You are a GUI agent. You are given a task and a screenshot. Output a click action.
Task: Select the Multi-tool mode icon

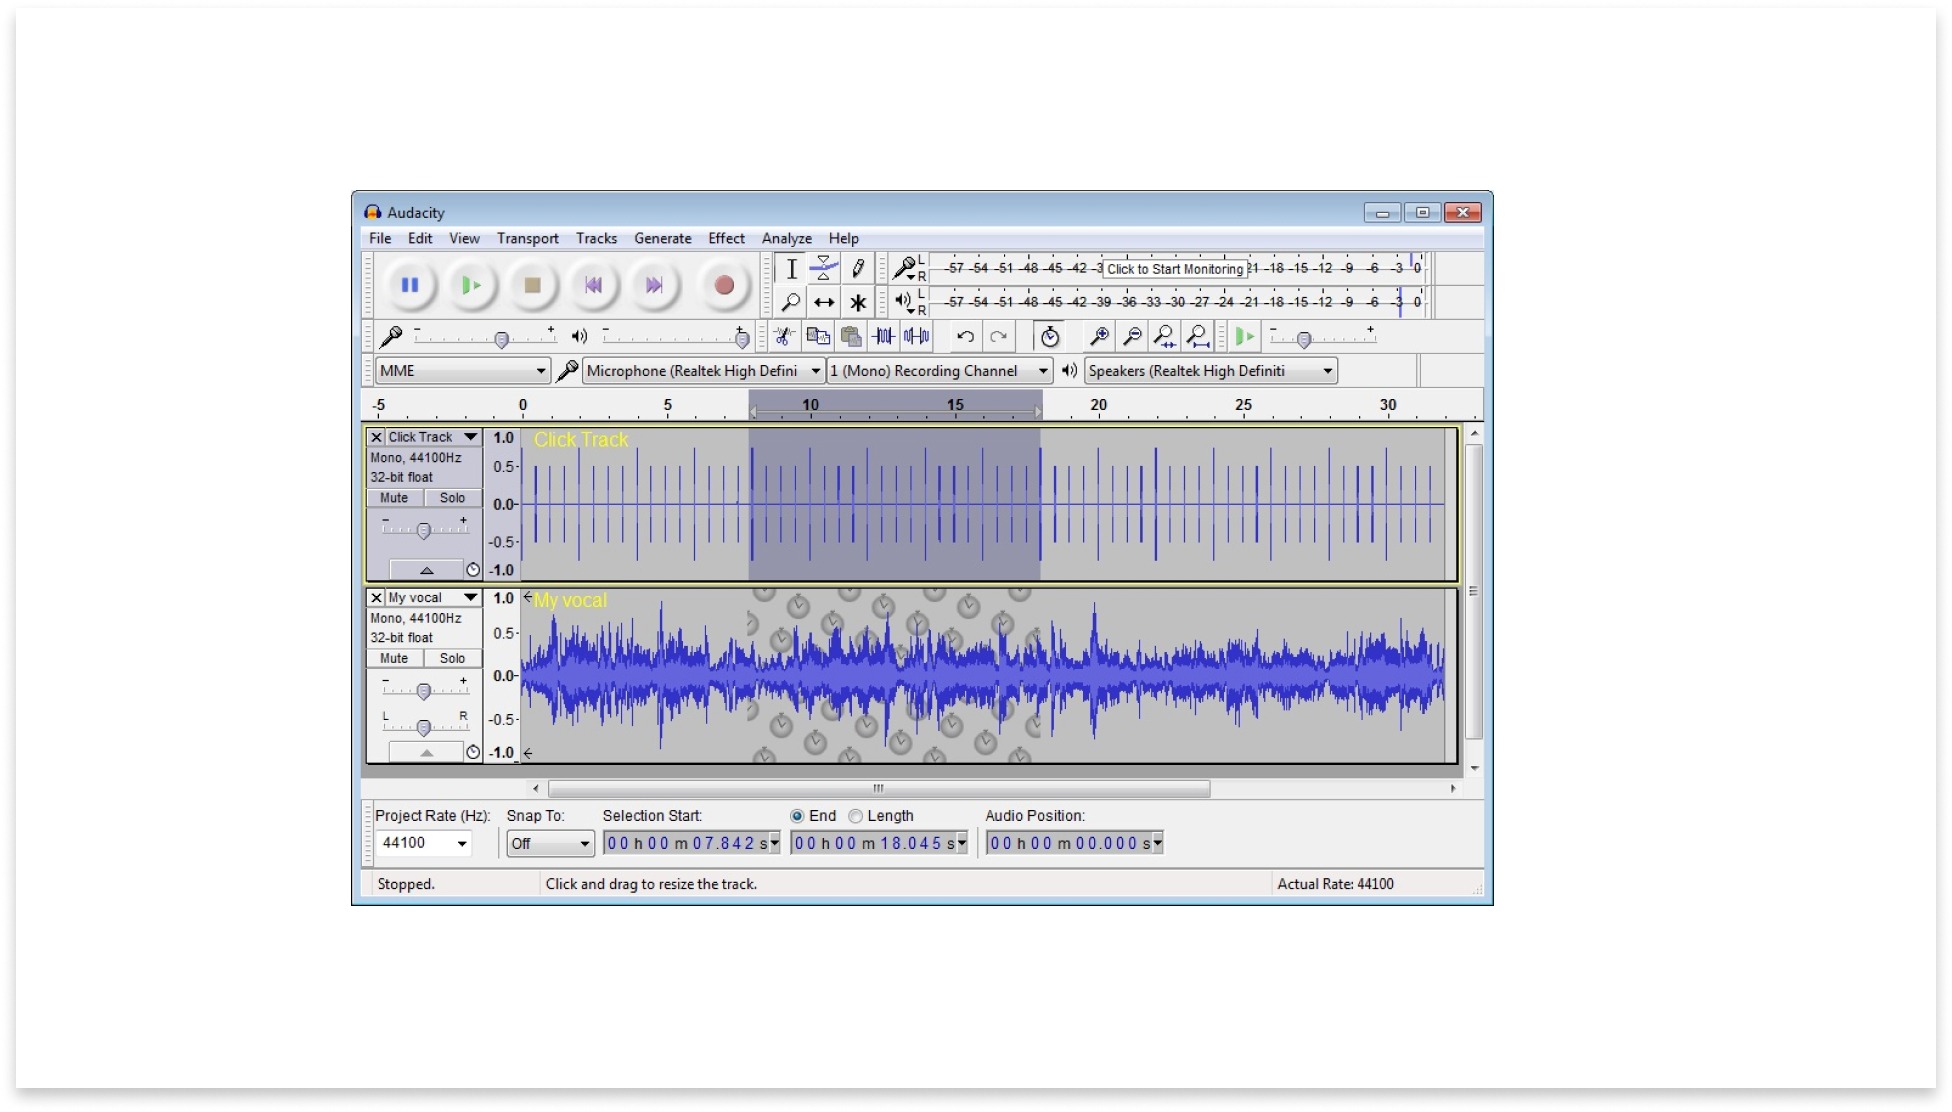point(857,300)
